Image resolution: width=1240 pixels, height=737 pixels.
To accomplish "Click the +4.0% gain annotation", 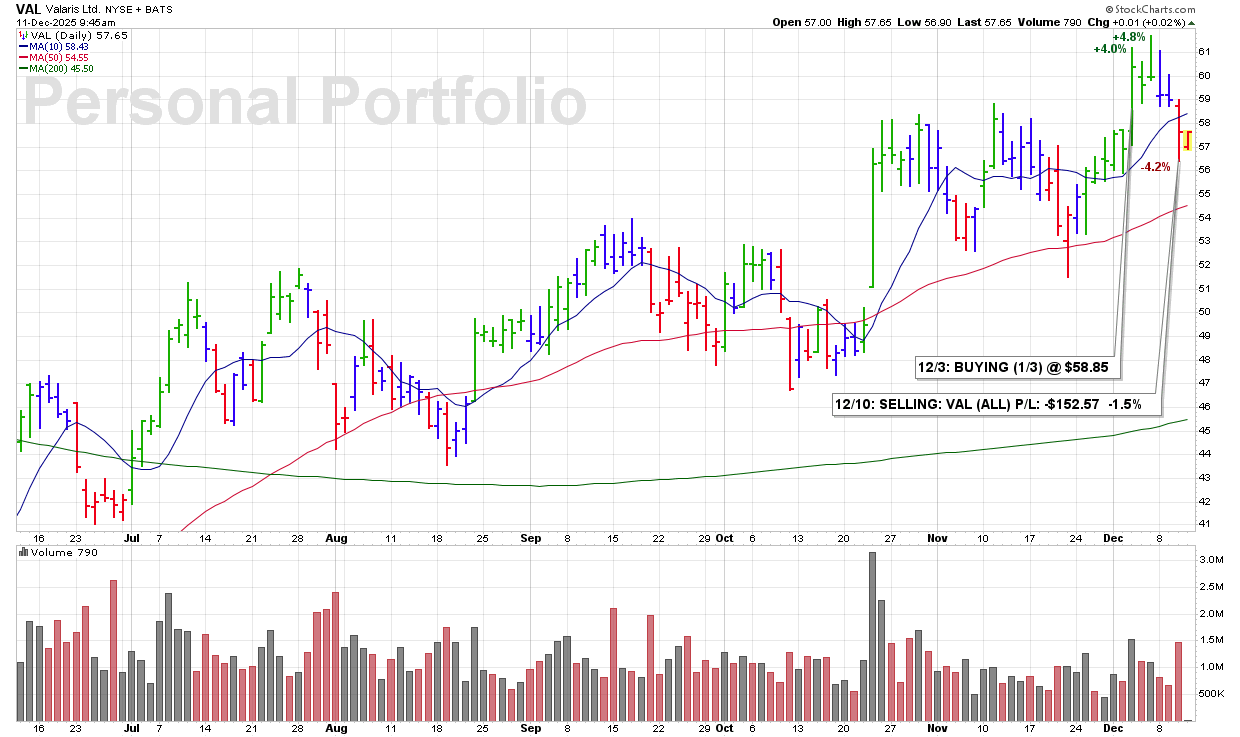I will [x=1110, y=49].
